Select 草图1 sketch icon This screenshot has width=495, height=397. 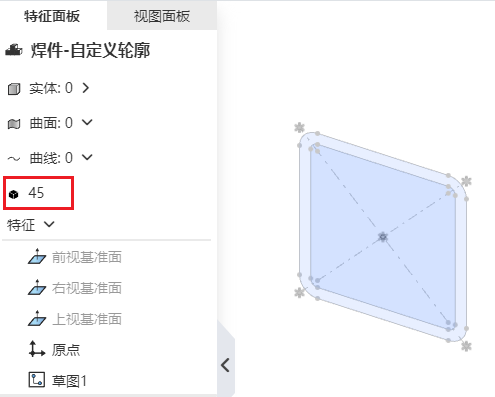(37, 380)
